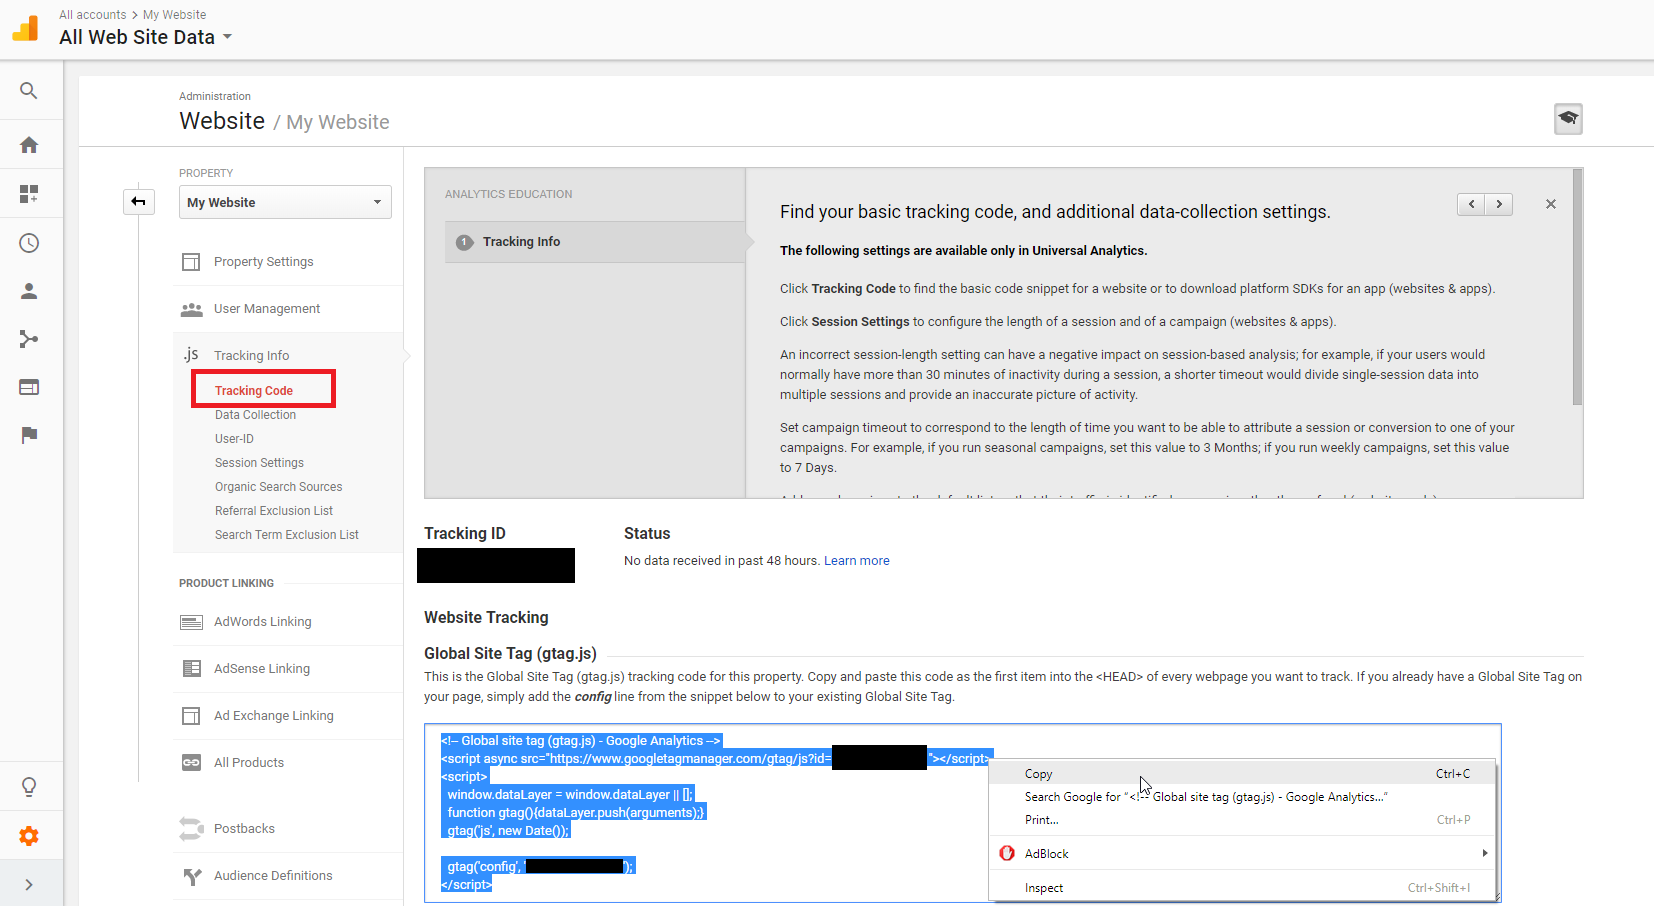Click the Audience Definitions funnel icon
Screen dimensions: 1654x906
(192, 877)
